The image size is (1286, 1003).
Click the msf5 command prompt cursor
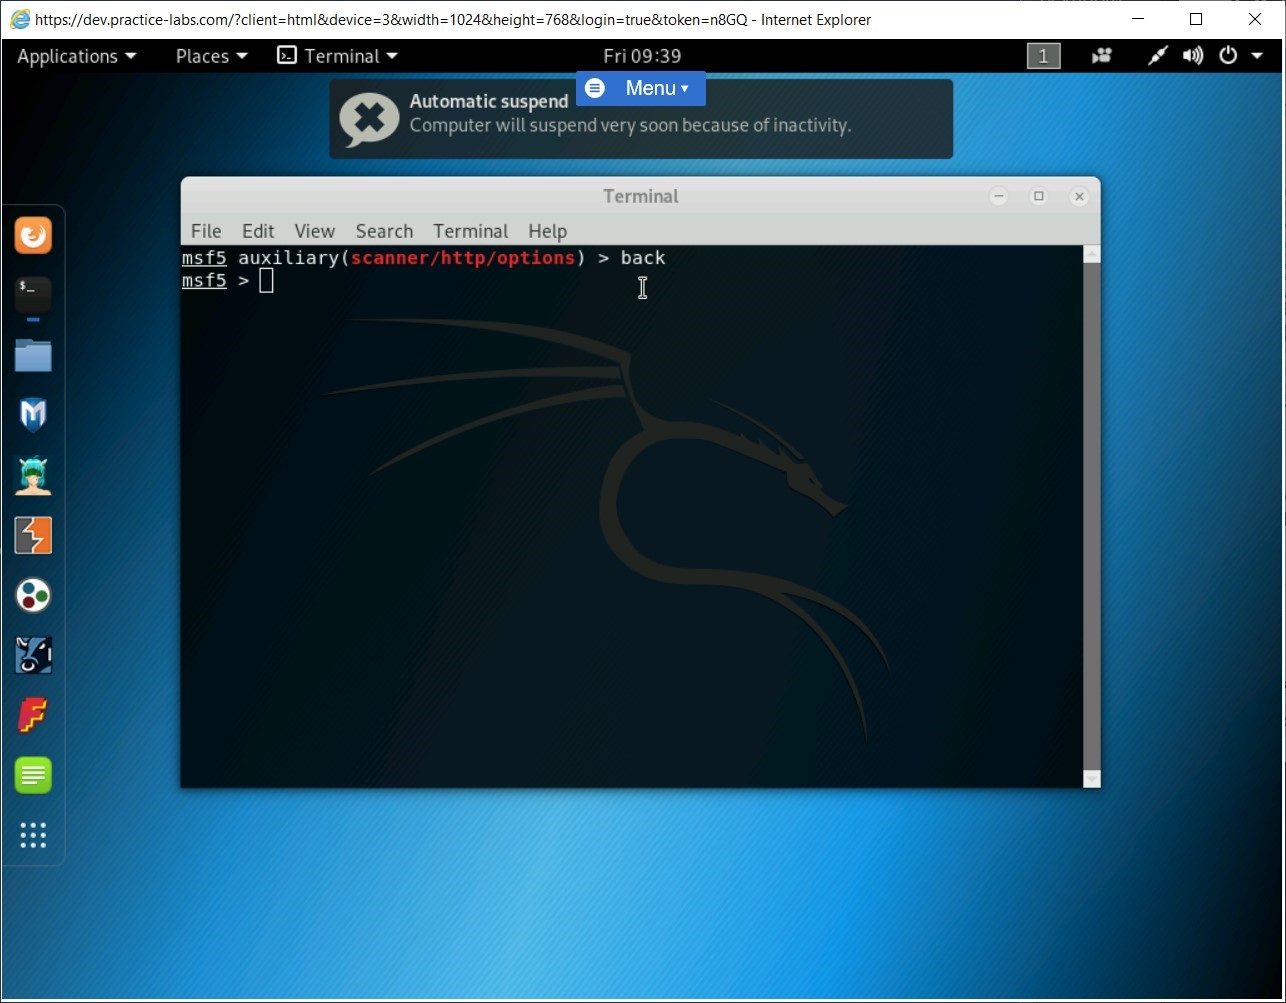265,280
